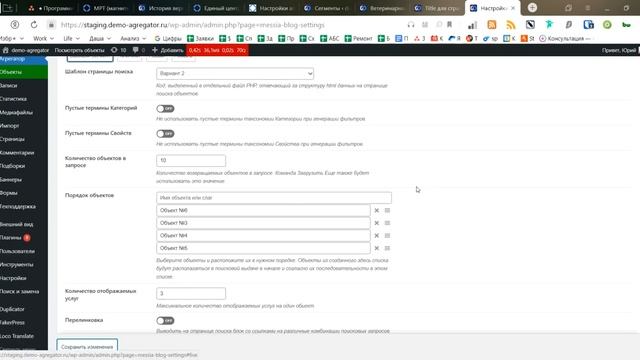Switch to the Ветеринарно browser tab
This screenshot has height=360, width=640.
[x=382, y=8]
